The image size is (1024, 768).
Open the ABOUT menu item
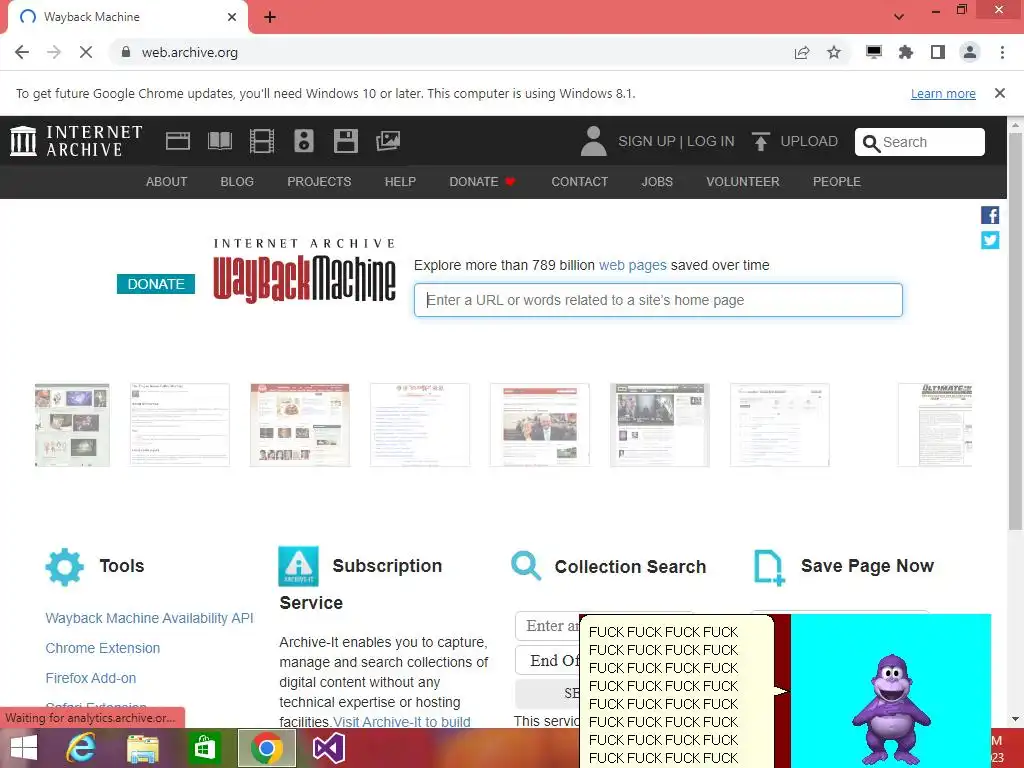167,182
